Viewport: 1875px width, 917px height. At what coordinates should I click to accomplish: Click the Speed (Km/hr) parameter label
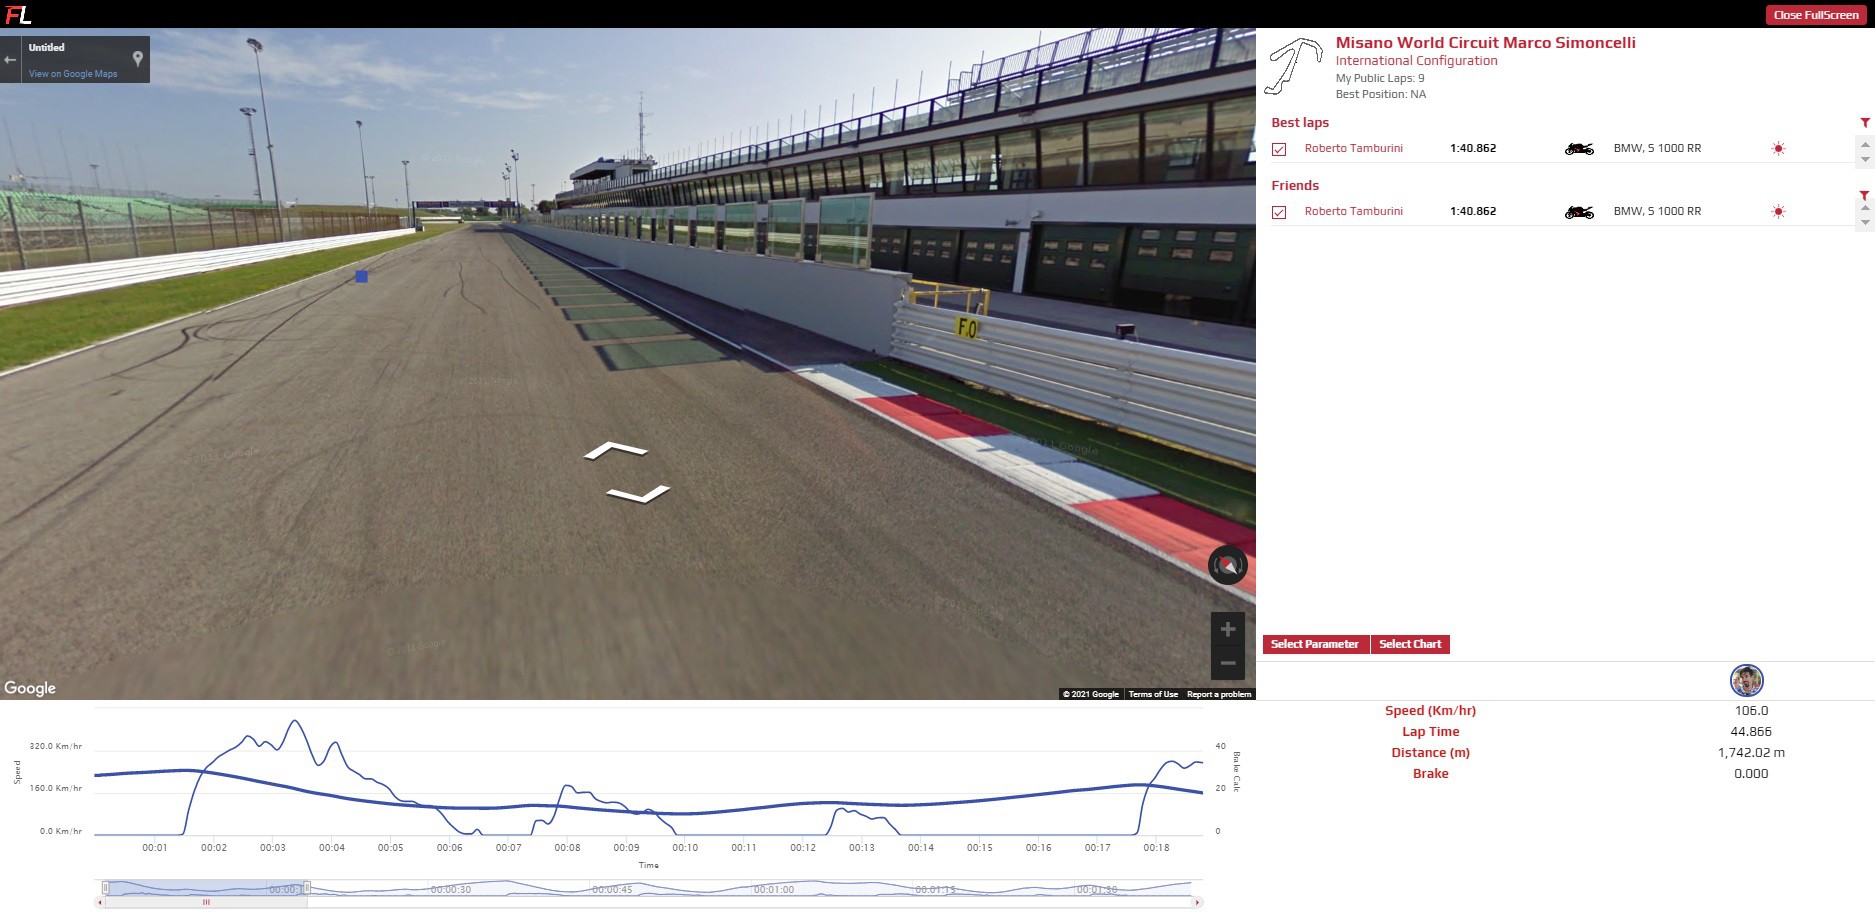coord(1430,711)
